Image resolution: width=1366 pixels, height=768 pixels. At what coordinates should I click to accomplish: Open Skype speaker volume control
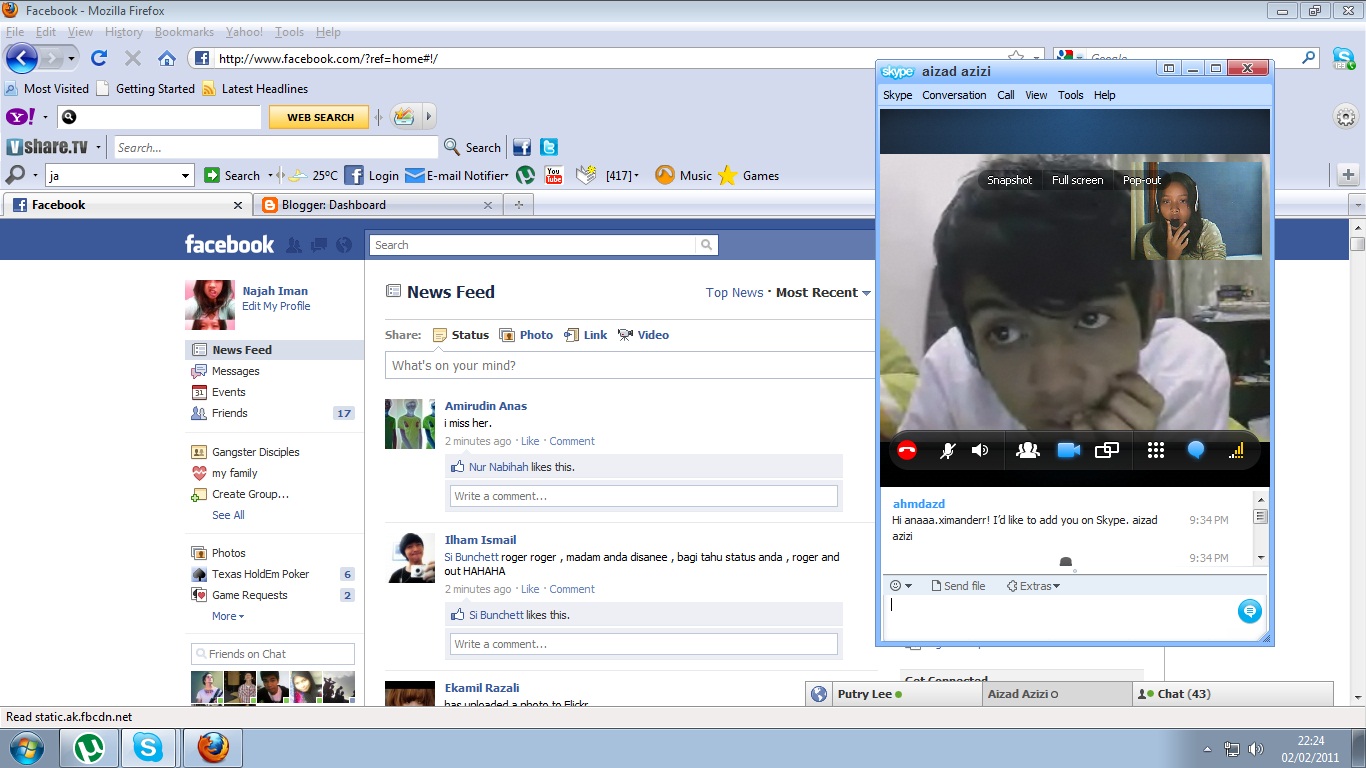(980, 451)
